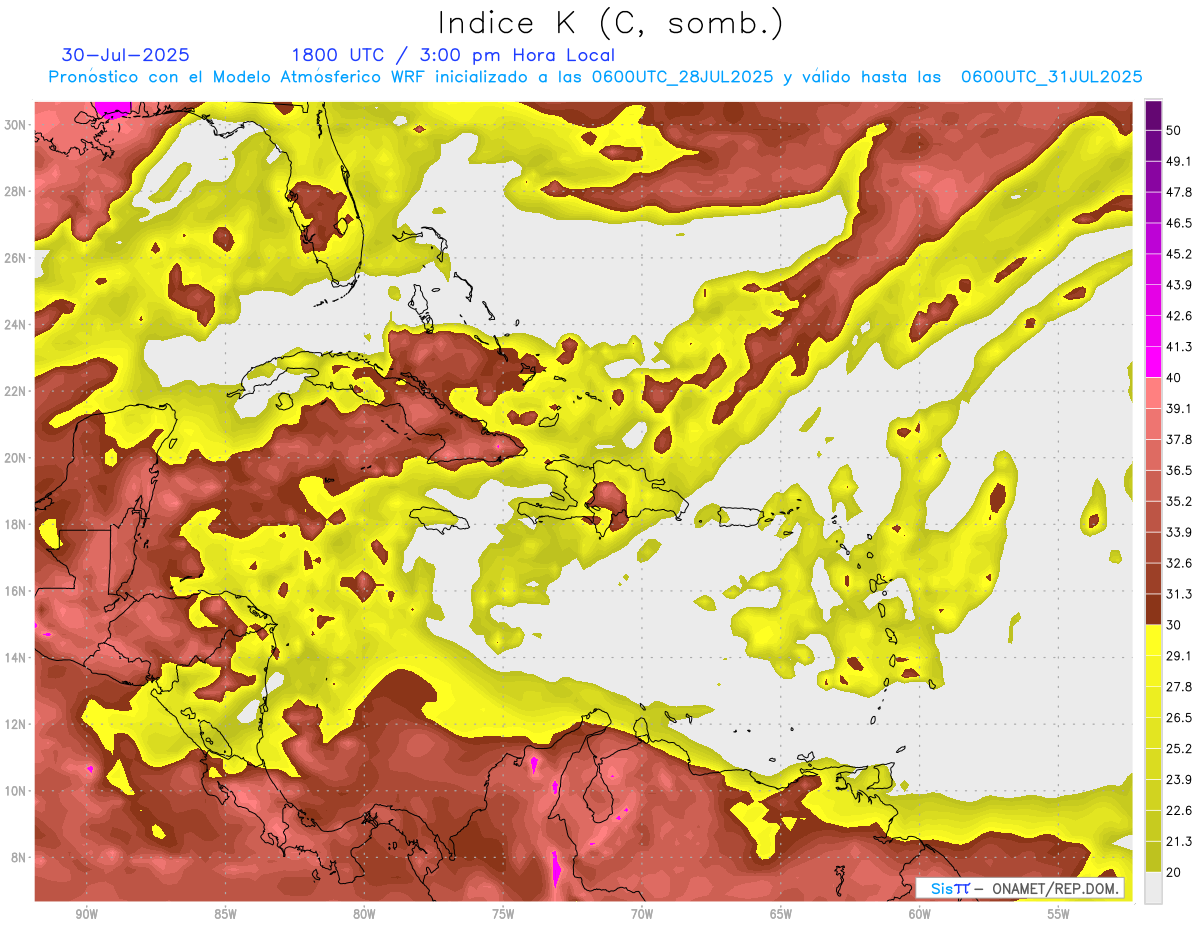The width and height of the screenshot is (1200, 927).
Task: Click the "85W" longitude axis label
Action: (226, 914)
